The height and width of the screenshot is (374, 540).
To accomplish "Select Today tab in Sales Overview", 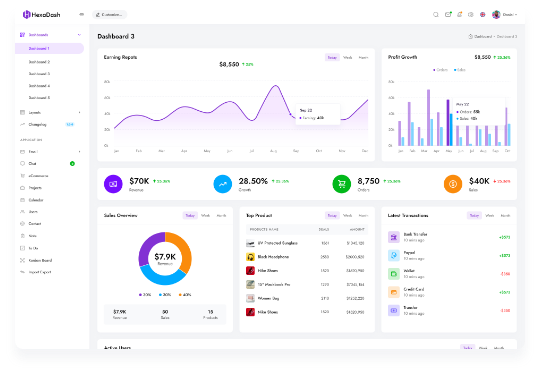I will point(190,216).
